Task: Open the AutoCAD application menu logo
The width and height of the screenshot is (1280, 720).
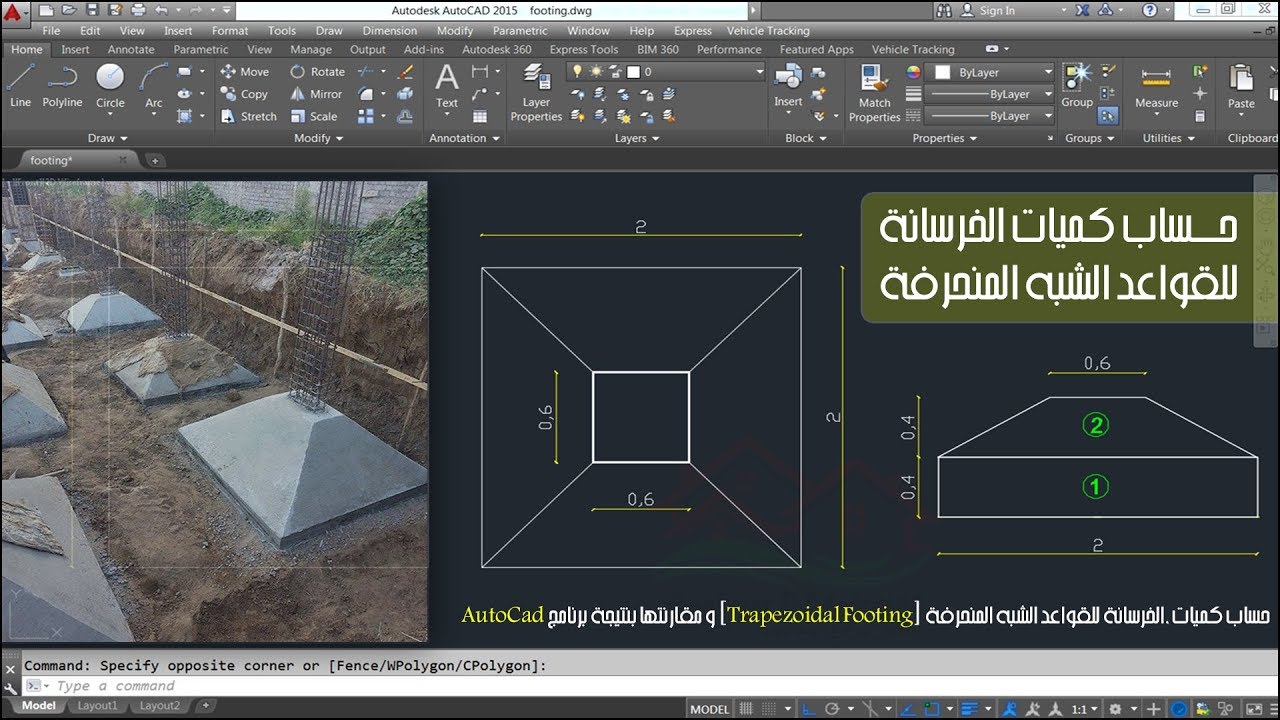Action: coord(14,12)
